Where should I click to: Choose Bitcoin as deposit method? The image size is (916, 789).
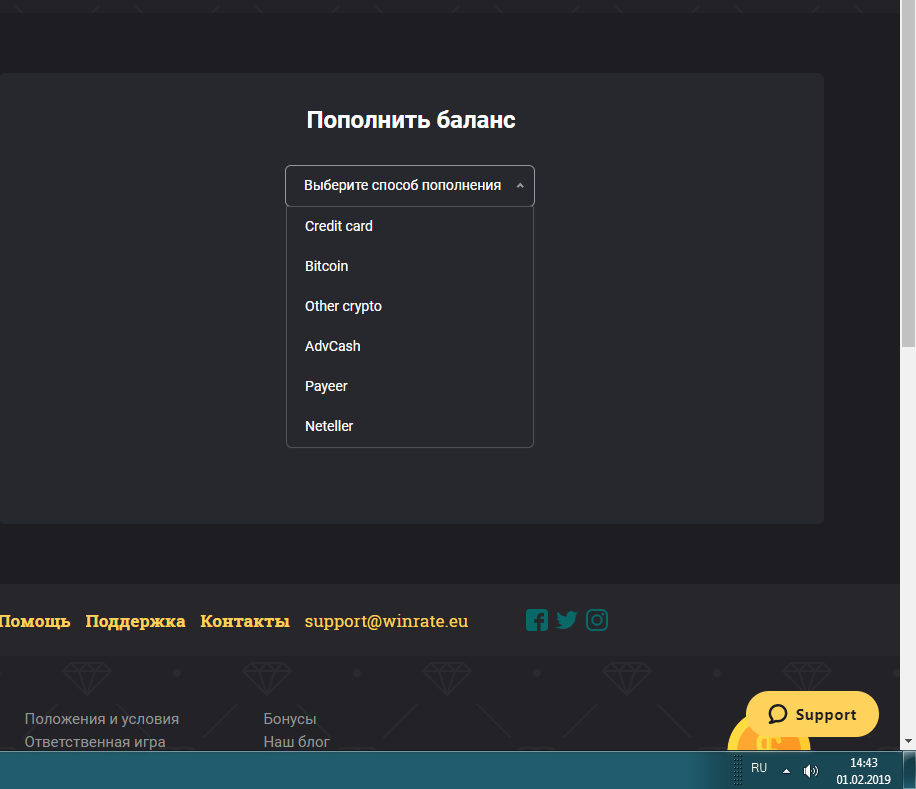[x=327, y=266]
